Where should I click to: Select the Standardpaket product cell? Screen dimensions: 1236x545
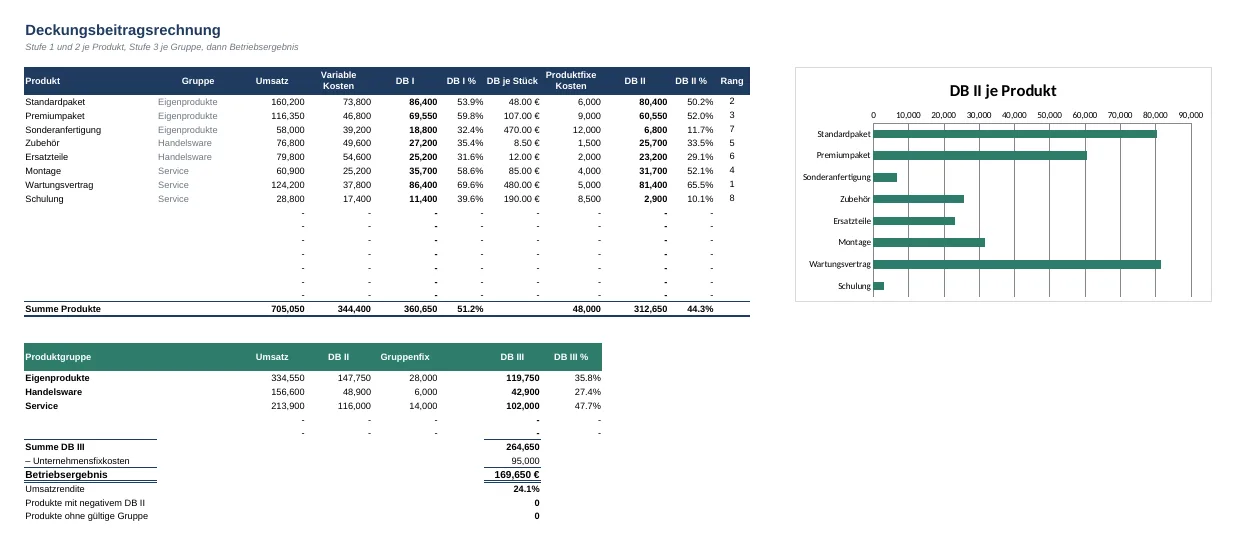pos(55,102)
